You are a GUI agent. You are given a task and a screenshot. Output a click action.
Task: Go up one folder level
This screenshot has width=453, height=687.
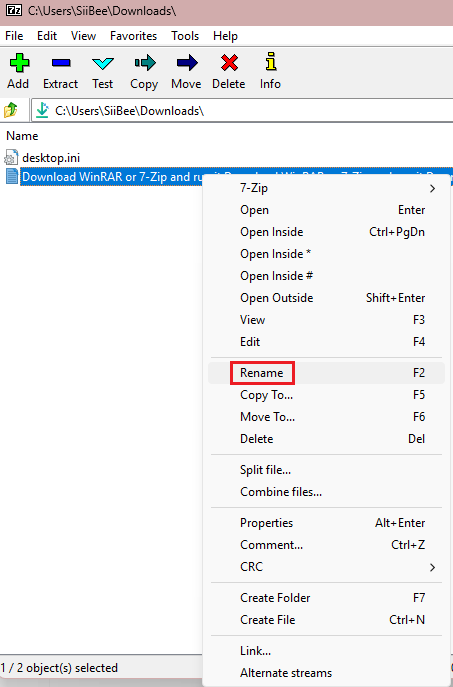(11, 110)
